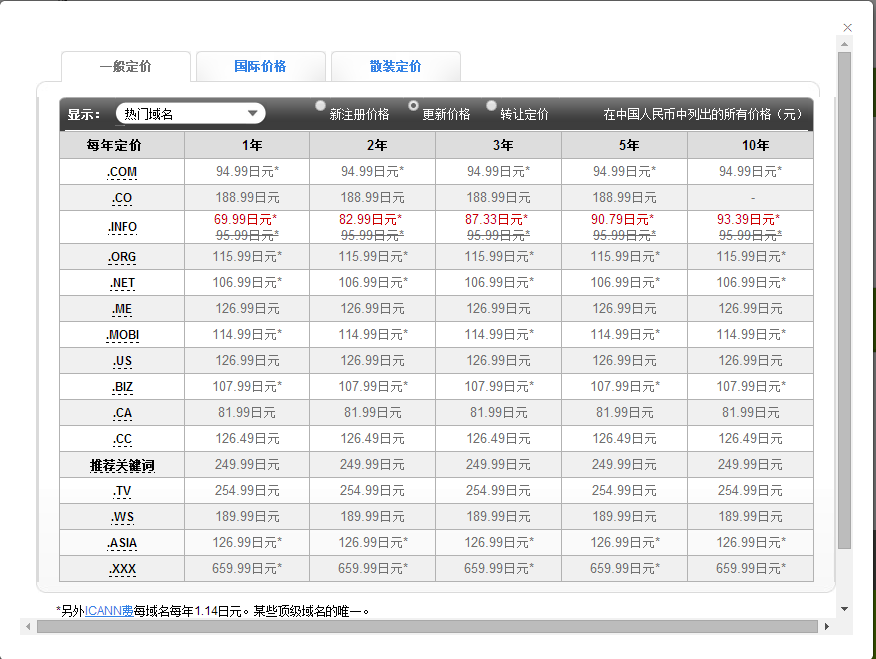Click the .COM domain link
This screenshot has width=876, height=659.
pos(122,172)
